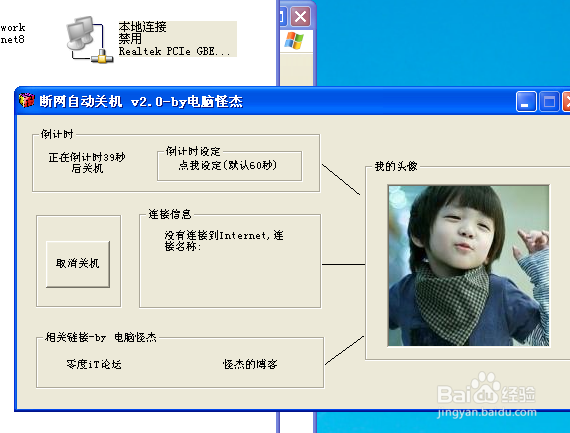Click the 断网自动关机 v2.0 window title text
The height and width of the screenshot is (433, 570).
141,101
